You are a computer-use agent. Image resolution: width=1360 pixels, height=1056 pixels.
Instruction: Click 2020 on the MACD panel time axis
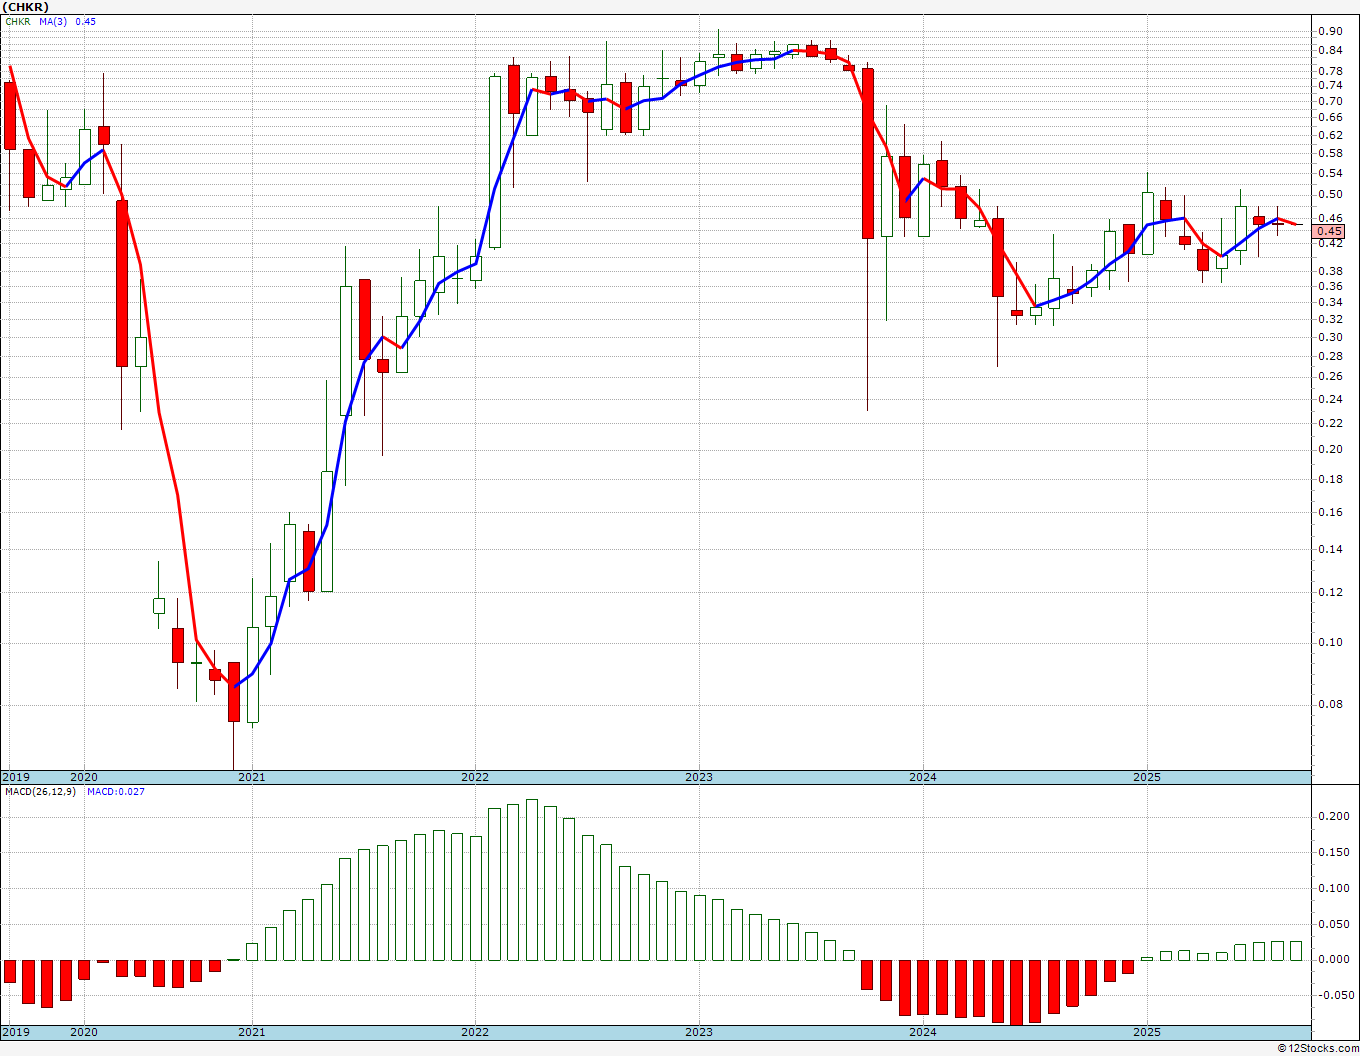(x=84, y=1032)
